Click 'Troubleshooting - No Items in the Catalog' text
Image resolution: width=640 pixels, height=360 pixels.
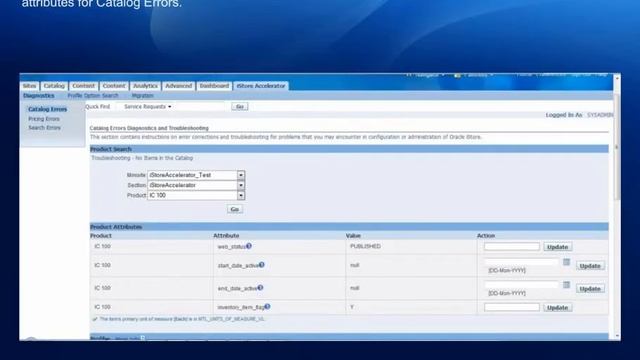point(142,158)
